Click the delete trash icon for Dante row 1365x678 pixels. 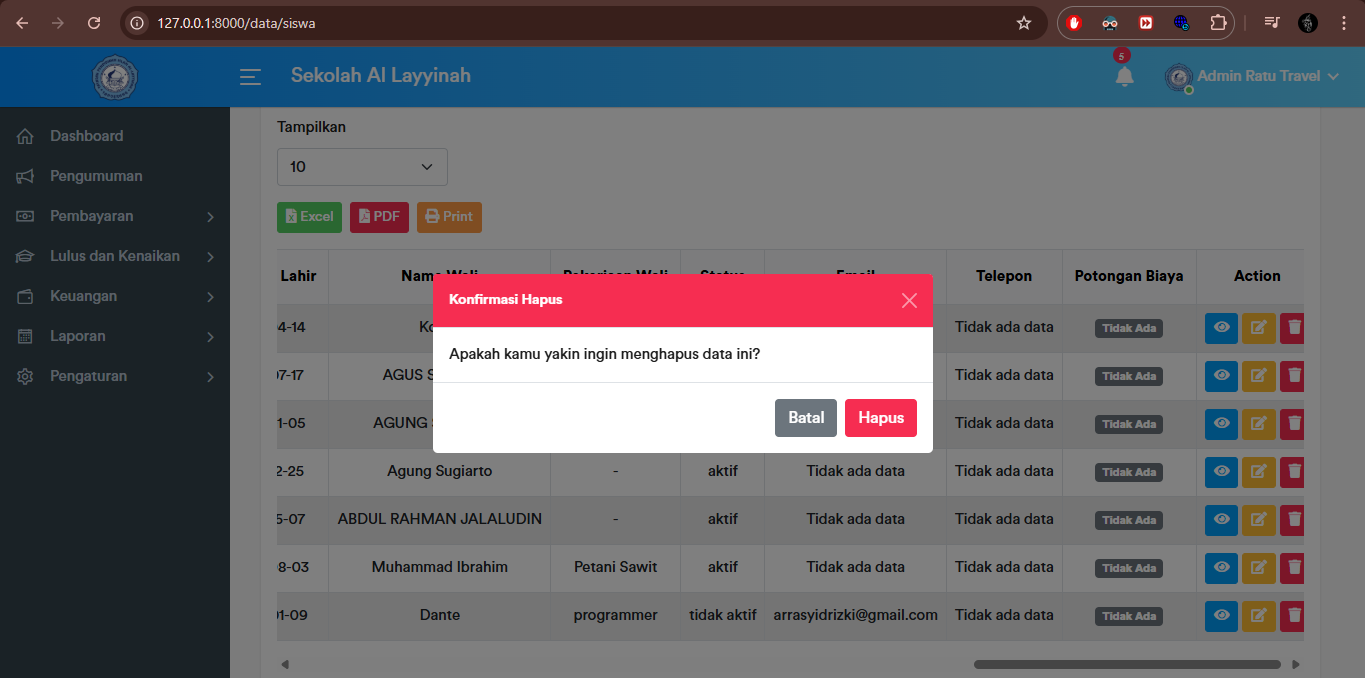(x=1294, y=616)
